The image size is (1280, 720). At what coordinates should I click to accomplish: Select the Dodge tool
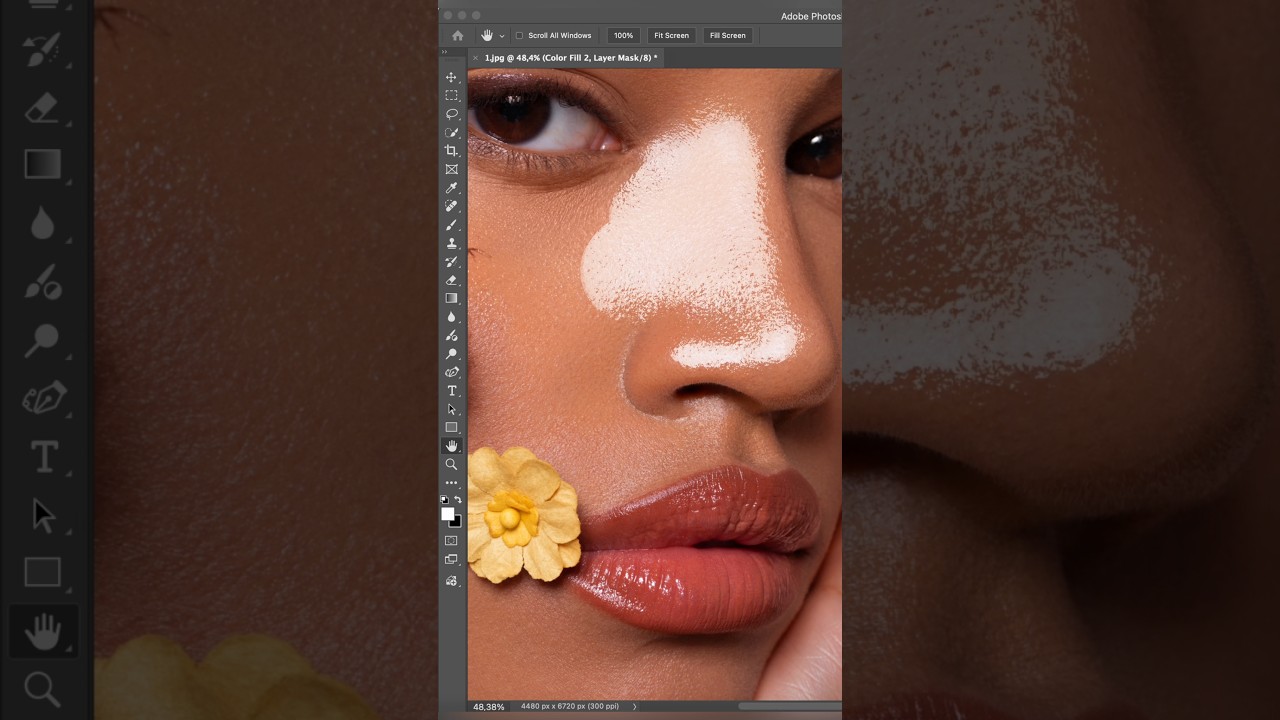click(451, 354)
